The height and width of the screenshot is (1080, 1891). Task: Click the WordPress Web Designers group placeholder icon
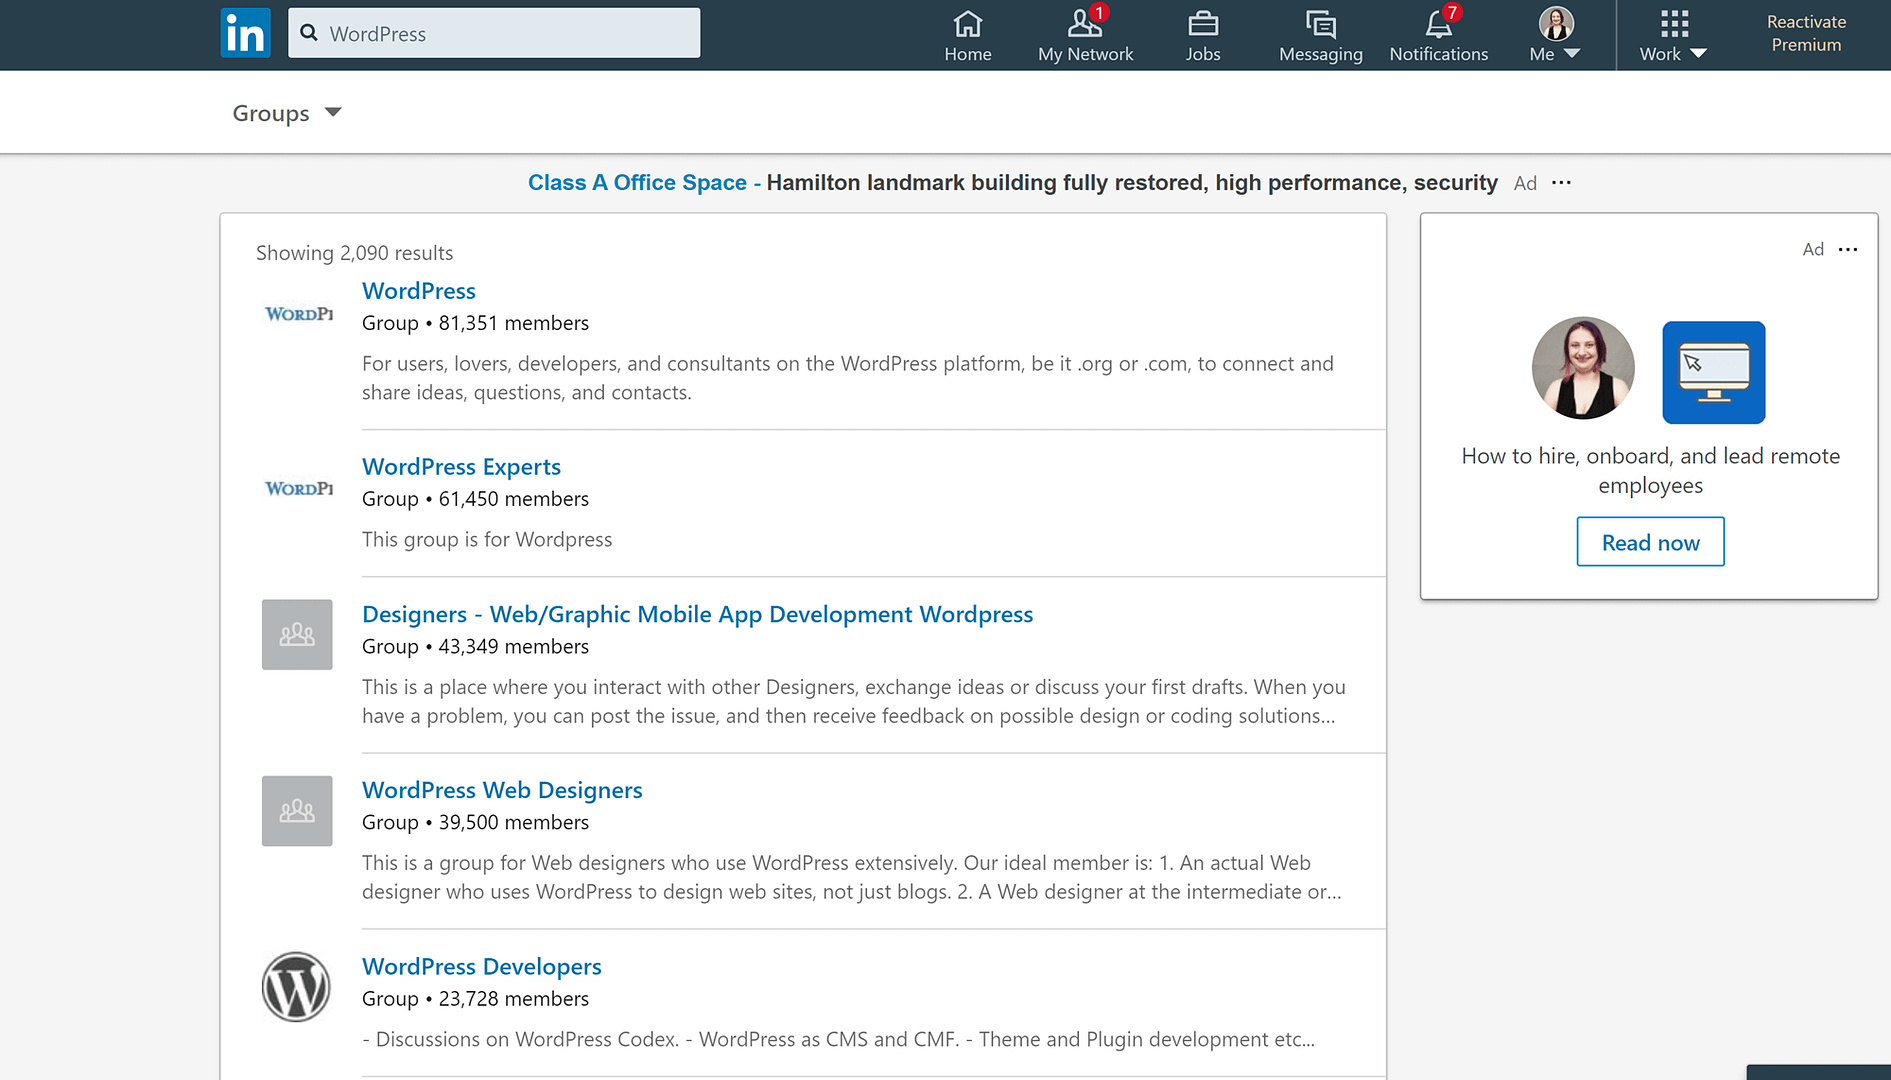click(x=297, y=811)
